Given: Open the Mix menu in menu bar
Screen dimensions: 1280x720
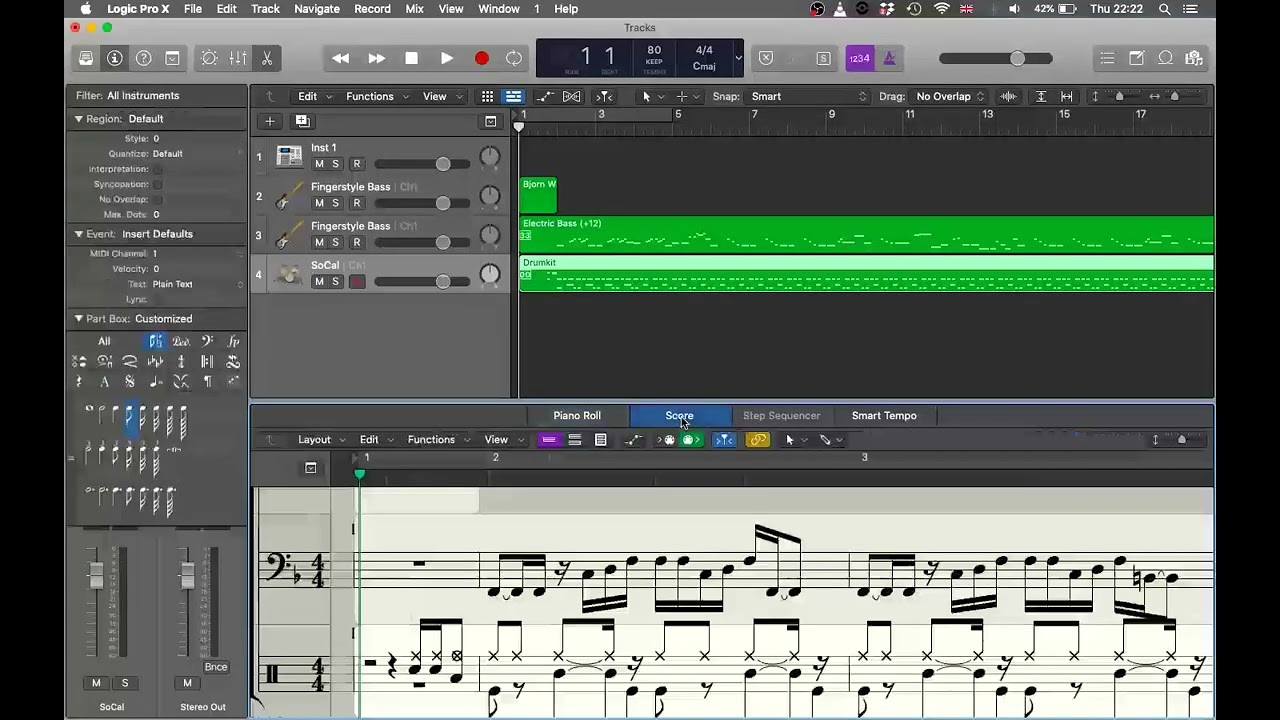Looking at the screenshot, I should click(x=415, y=9).
